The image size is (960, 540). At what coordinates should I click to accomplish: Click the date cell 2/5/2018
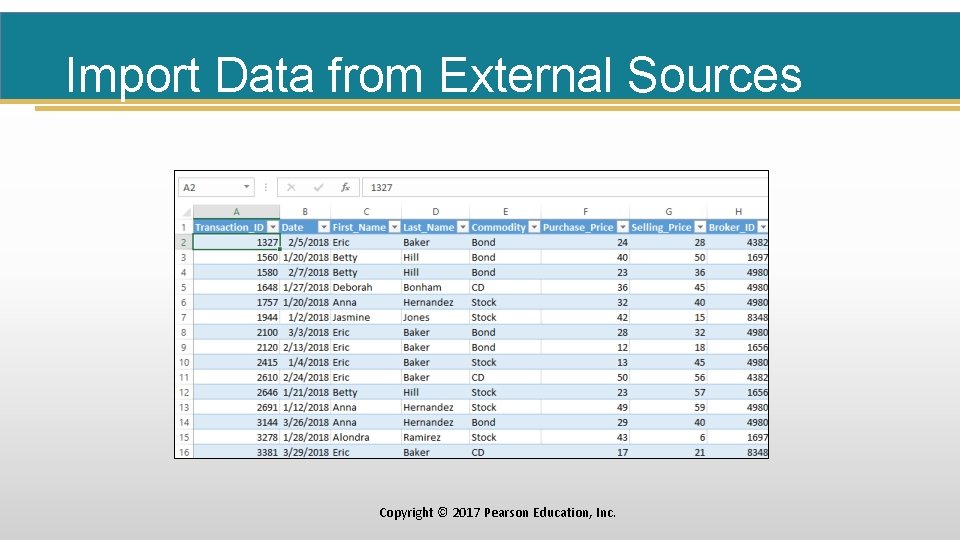(305, 242)
